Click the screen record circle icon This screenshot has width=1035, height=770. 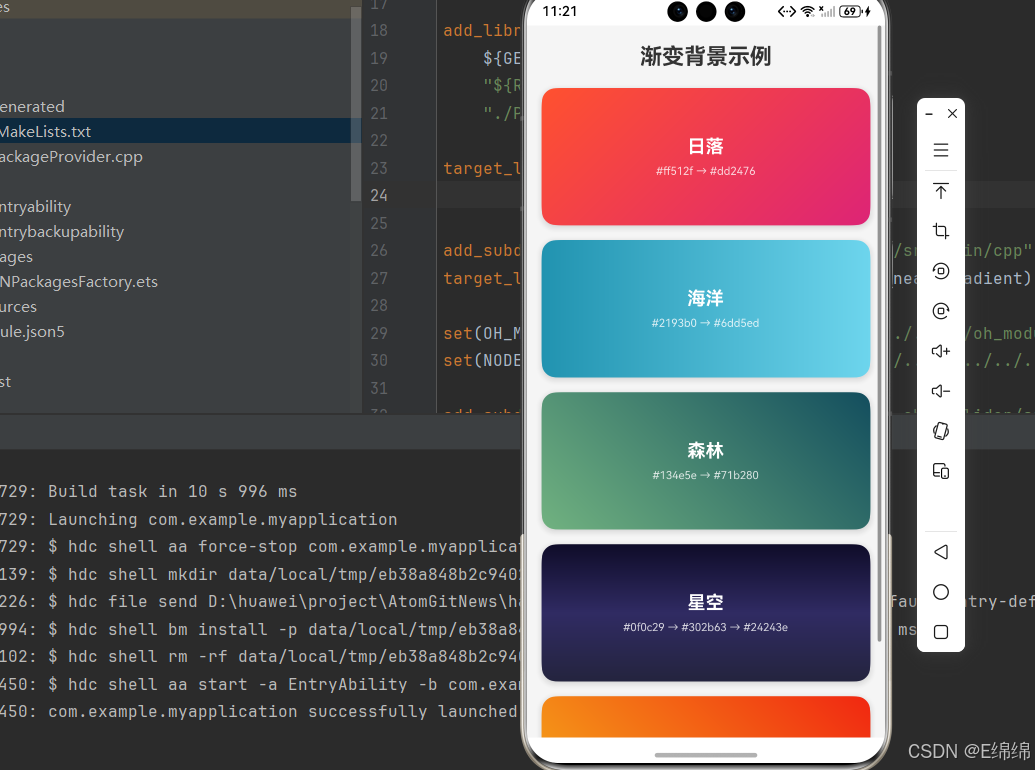pyautogui.click(x=941, y=271)
